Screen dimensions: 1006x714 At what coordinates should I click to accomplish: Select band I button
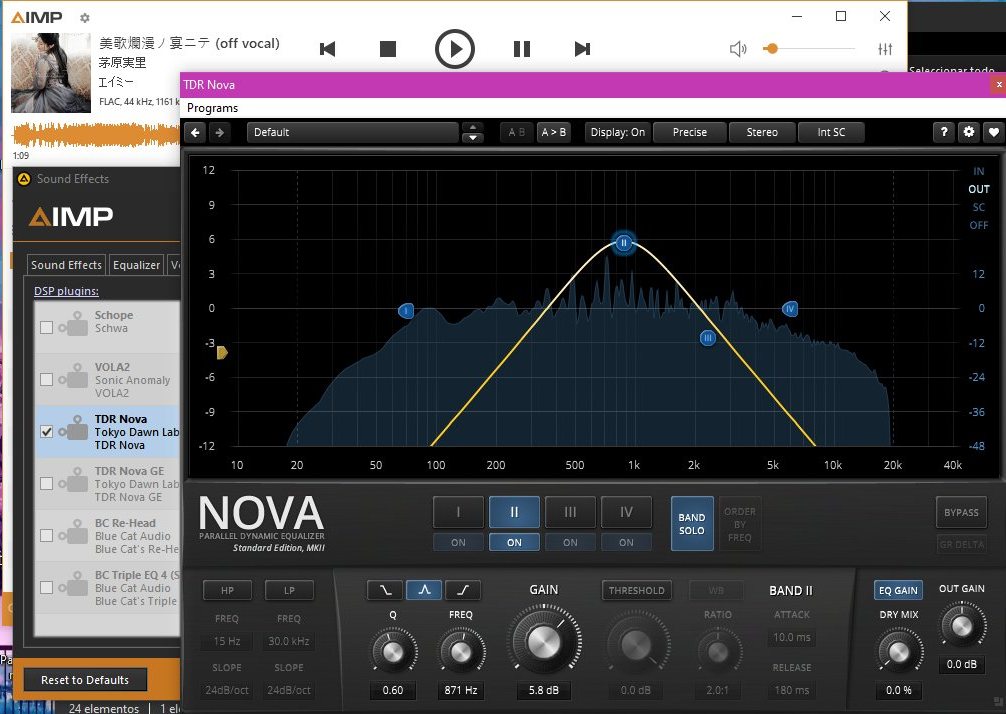coord(458,512)
